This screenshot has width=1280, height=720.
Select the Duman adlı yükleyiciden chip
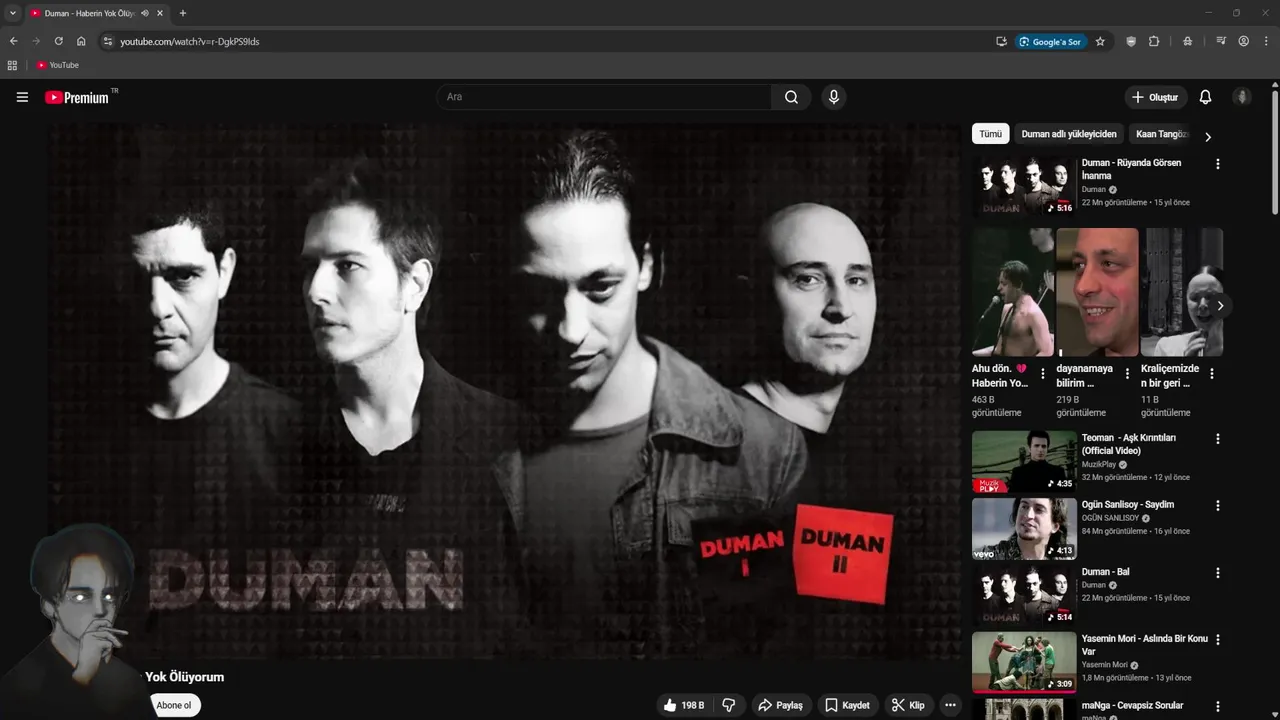pyautogui.click(x=1069, y=134)
